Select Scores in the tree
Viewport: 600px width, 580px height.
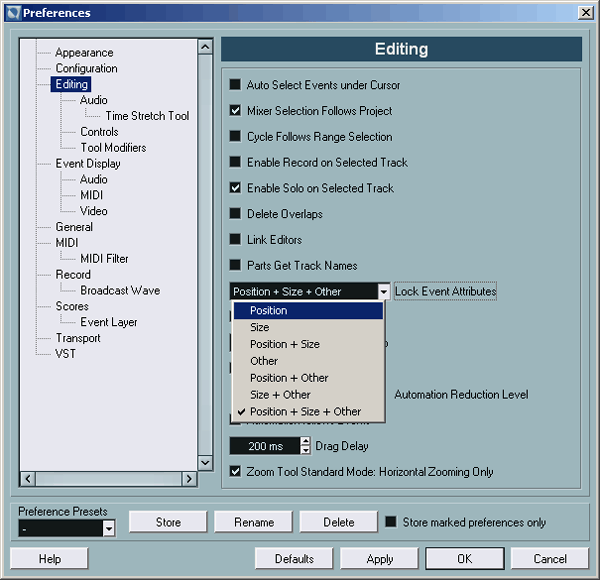coord(72,306)
